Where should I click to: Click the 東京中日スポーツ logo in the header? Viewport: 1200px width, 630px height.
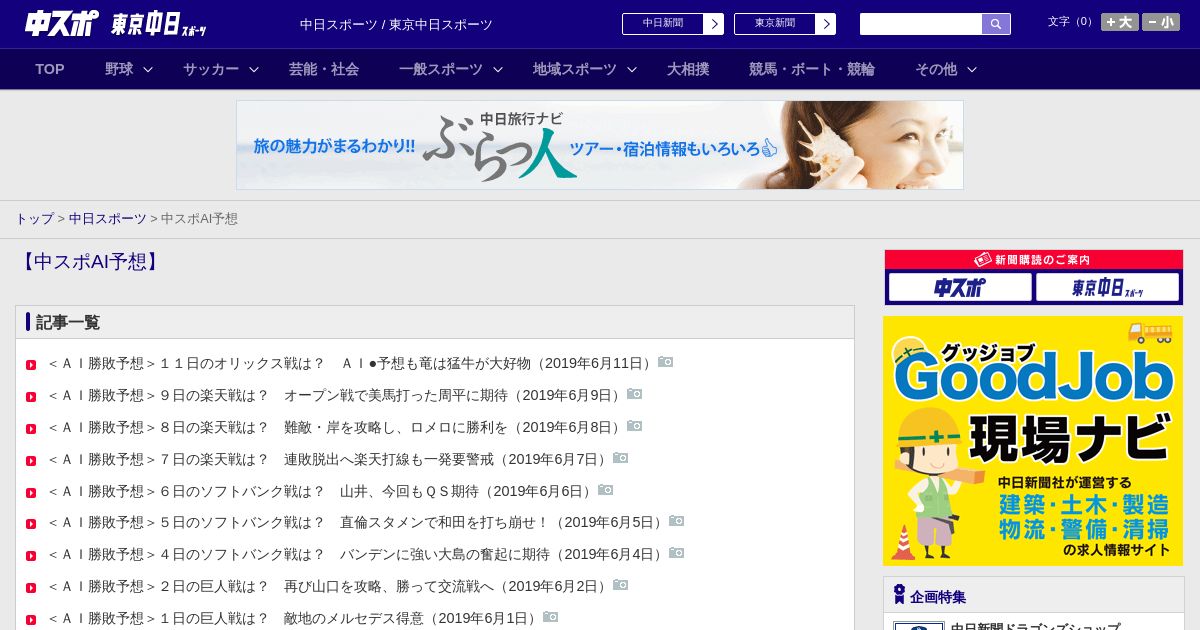coord(159,25)
